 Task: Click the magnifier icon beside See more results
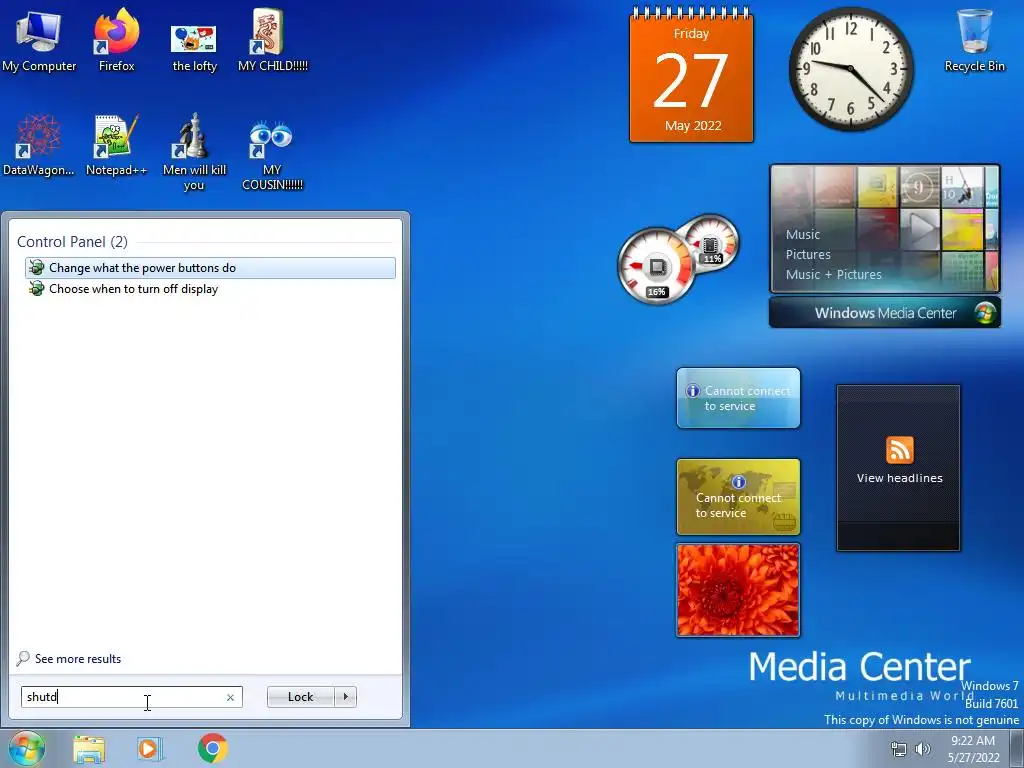23,658
